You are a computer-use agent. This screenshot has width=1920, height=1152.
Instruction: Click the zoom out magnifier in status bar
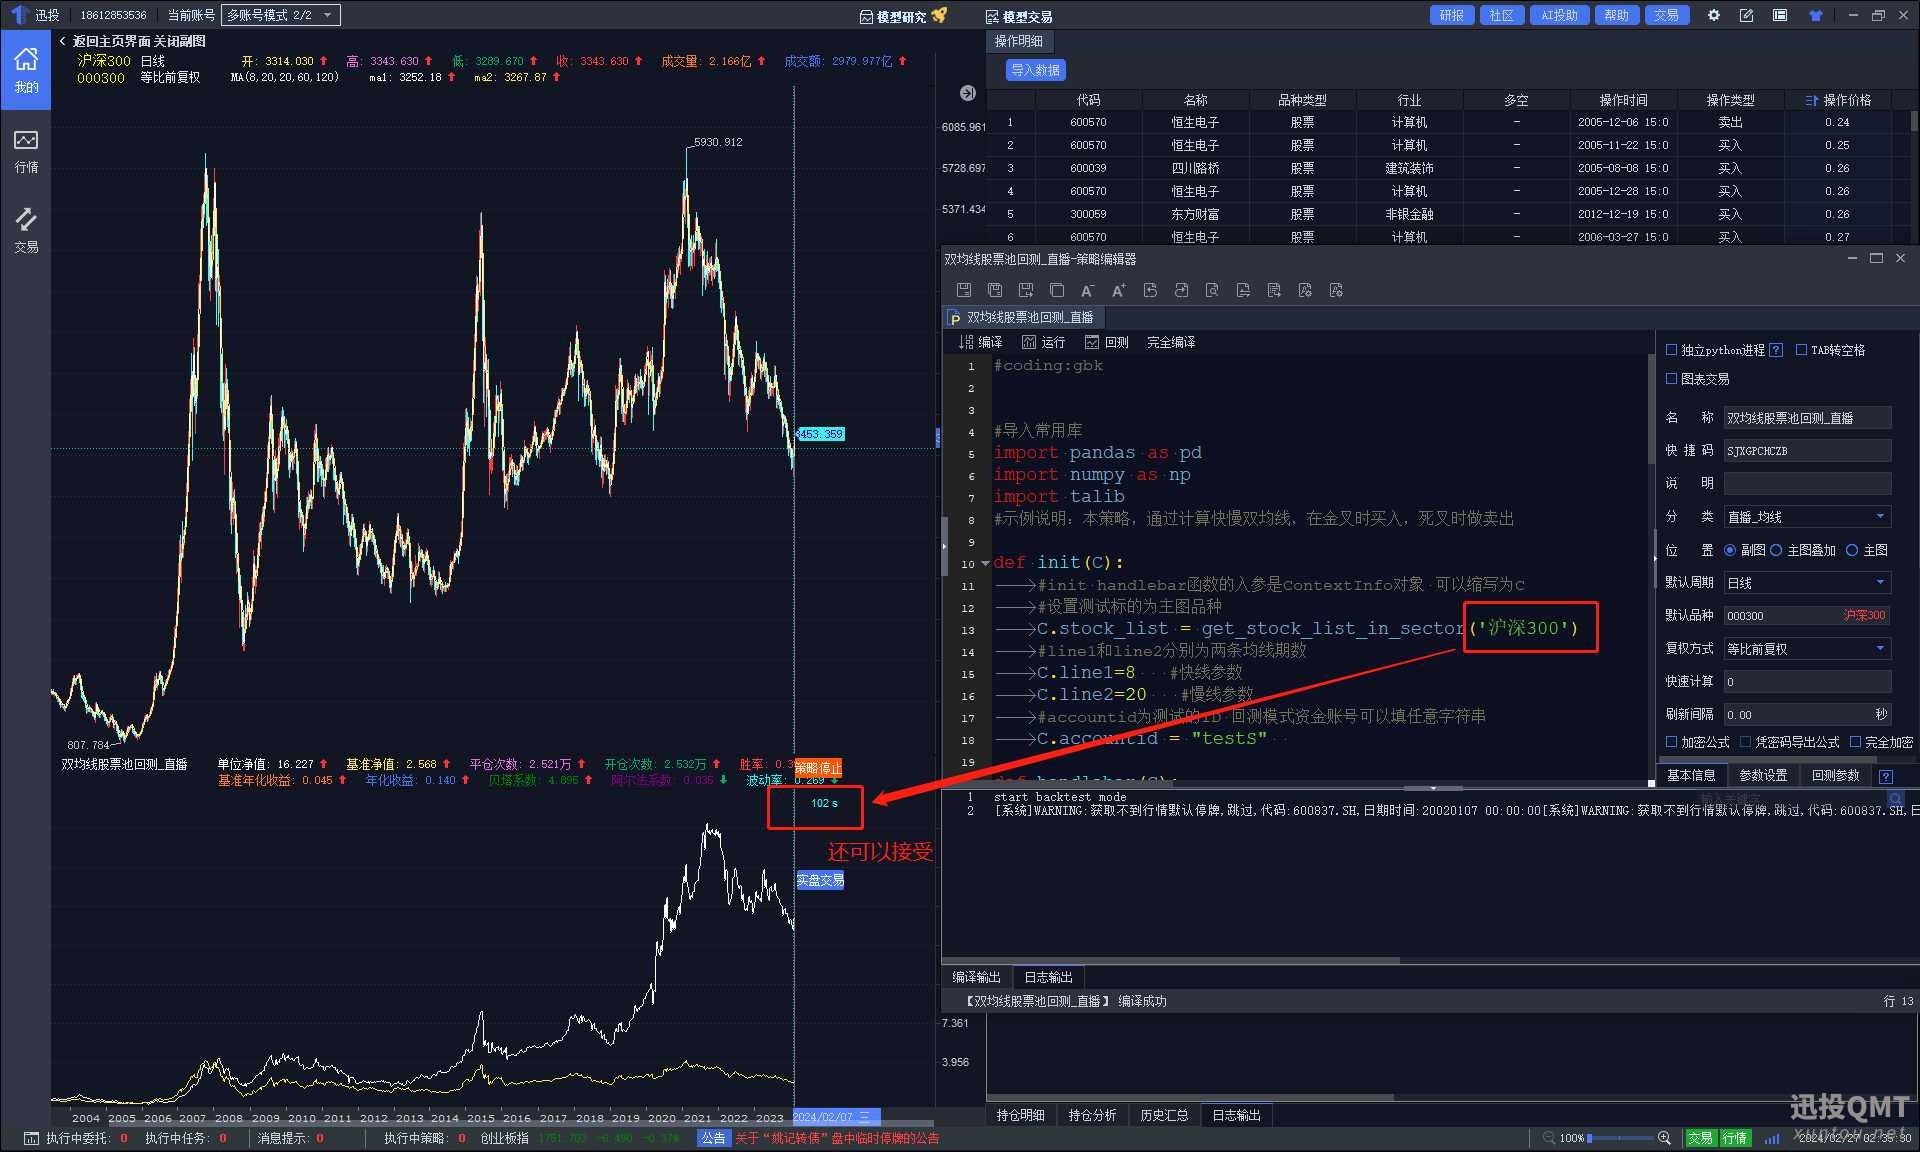[1549, 1138]
